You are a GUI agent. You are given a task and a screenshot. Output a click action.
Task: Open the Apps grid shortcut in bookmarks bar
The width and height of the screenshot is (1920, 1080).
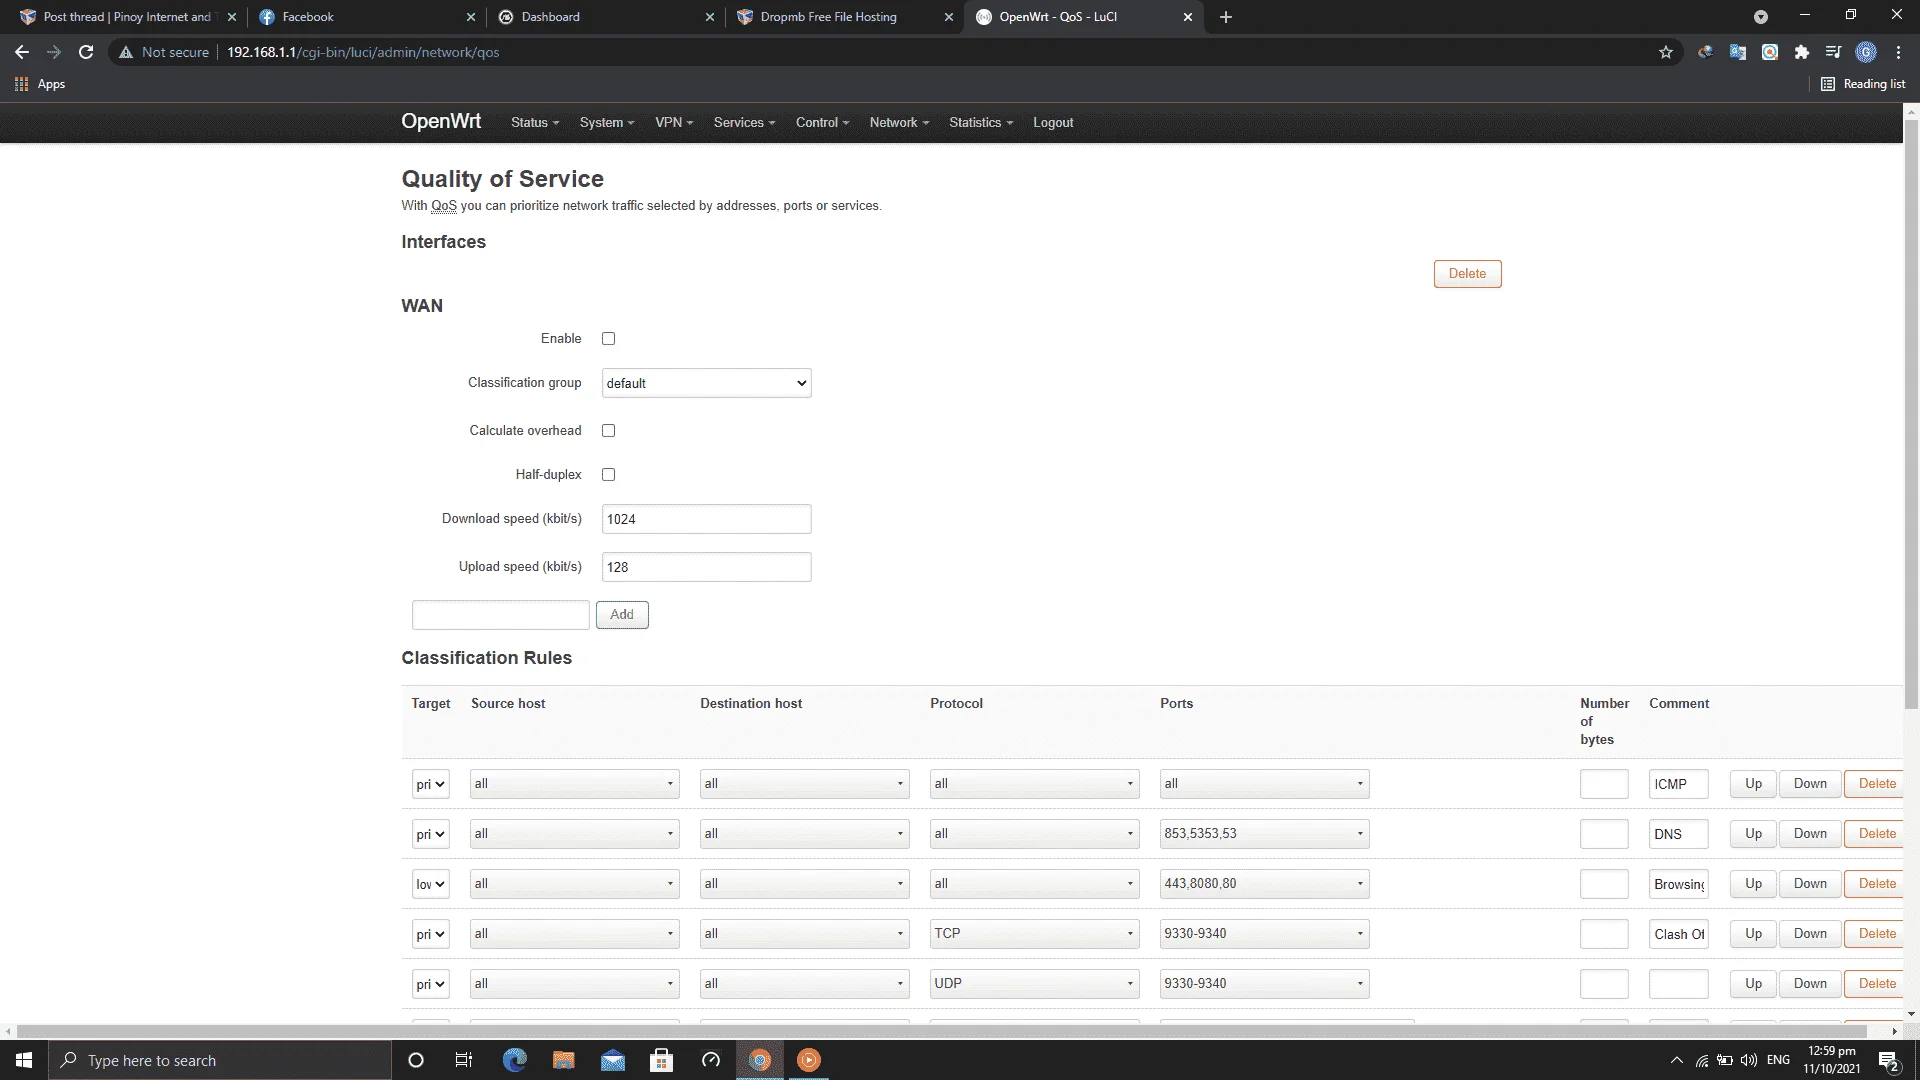click(x=40, y=84)
